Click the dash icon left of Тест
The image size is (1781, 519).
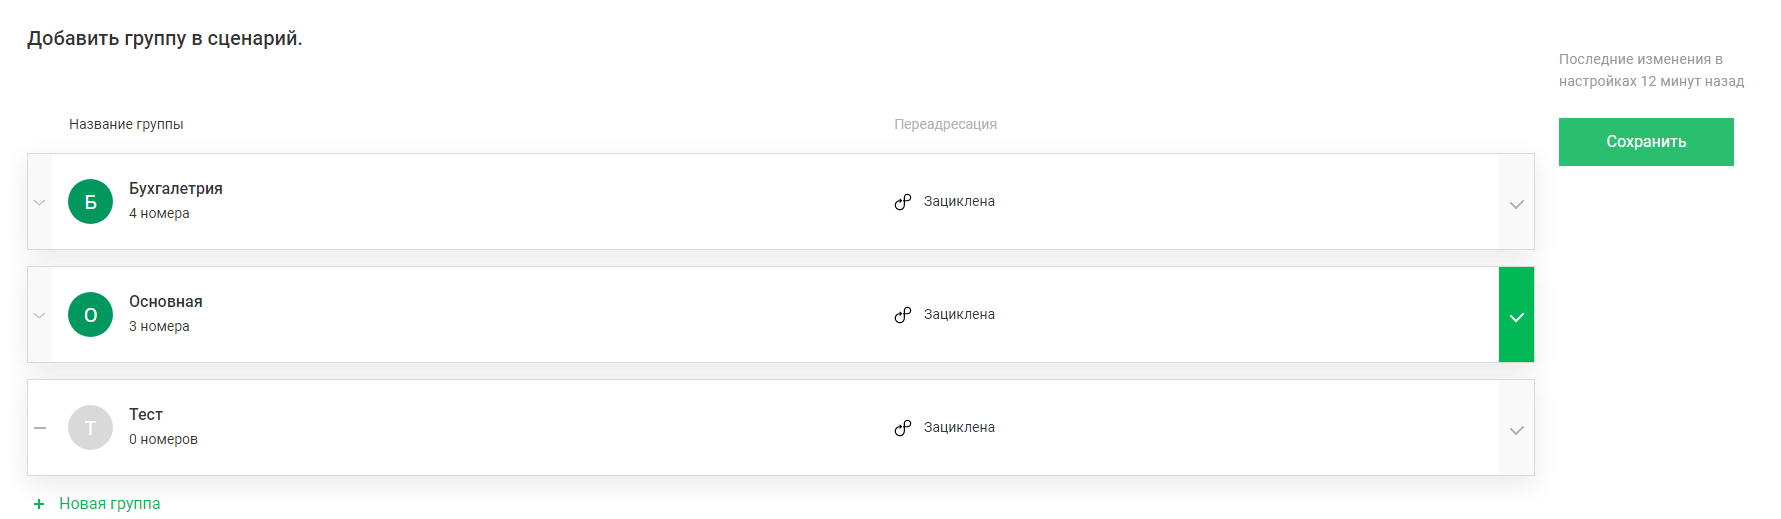click(40, 427)
